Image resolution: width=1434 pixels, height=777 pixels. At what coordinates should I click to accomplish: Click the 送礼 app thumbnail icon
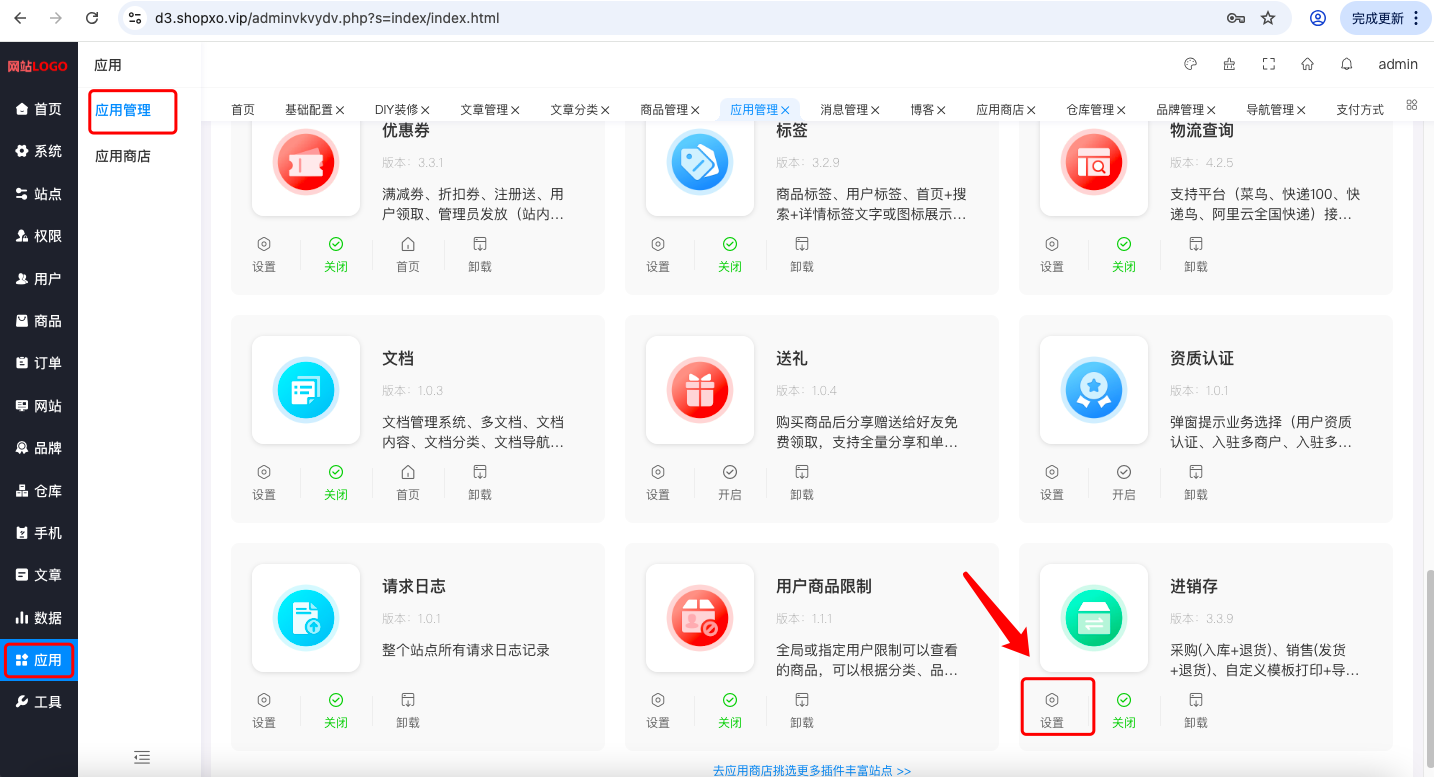tap(700, 390)
